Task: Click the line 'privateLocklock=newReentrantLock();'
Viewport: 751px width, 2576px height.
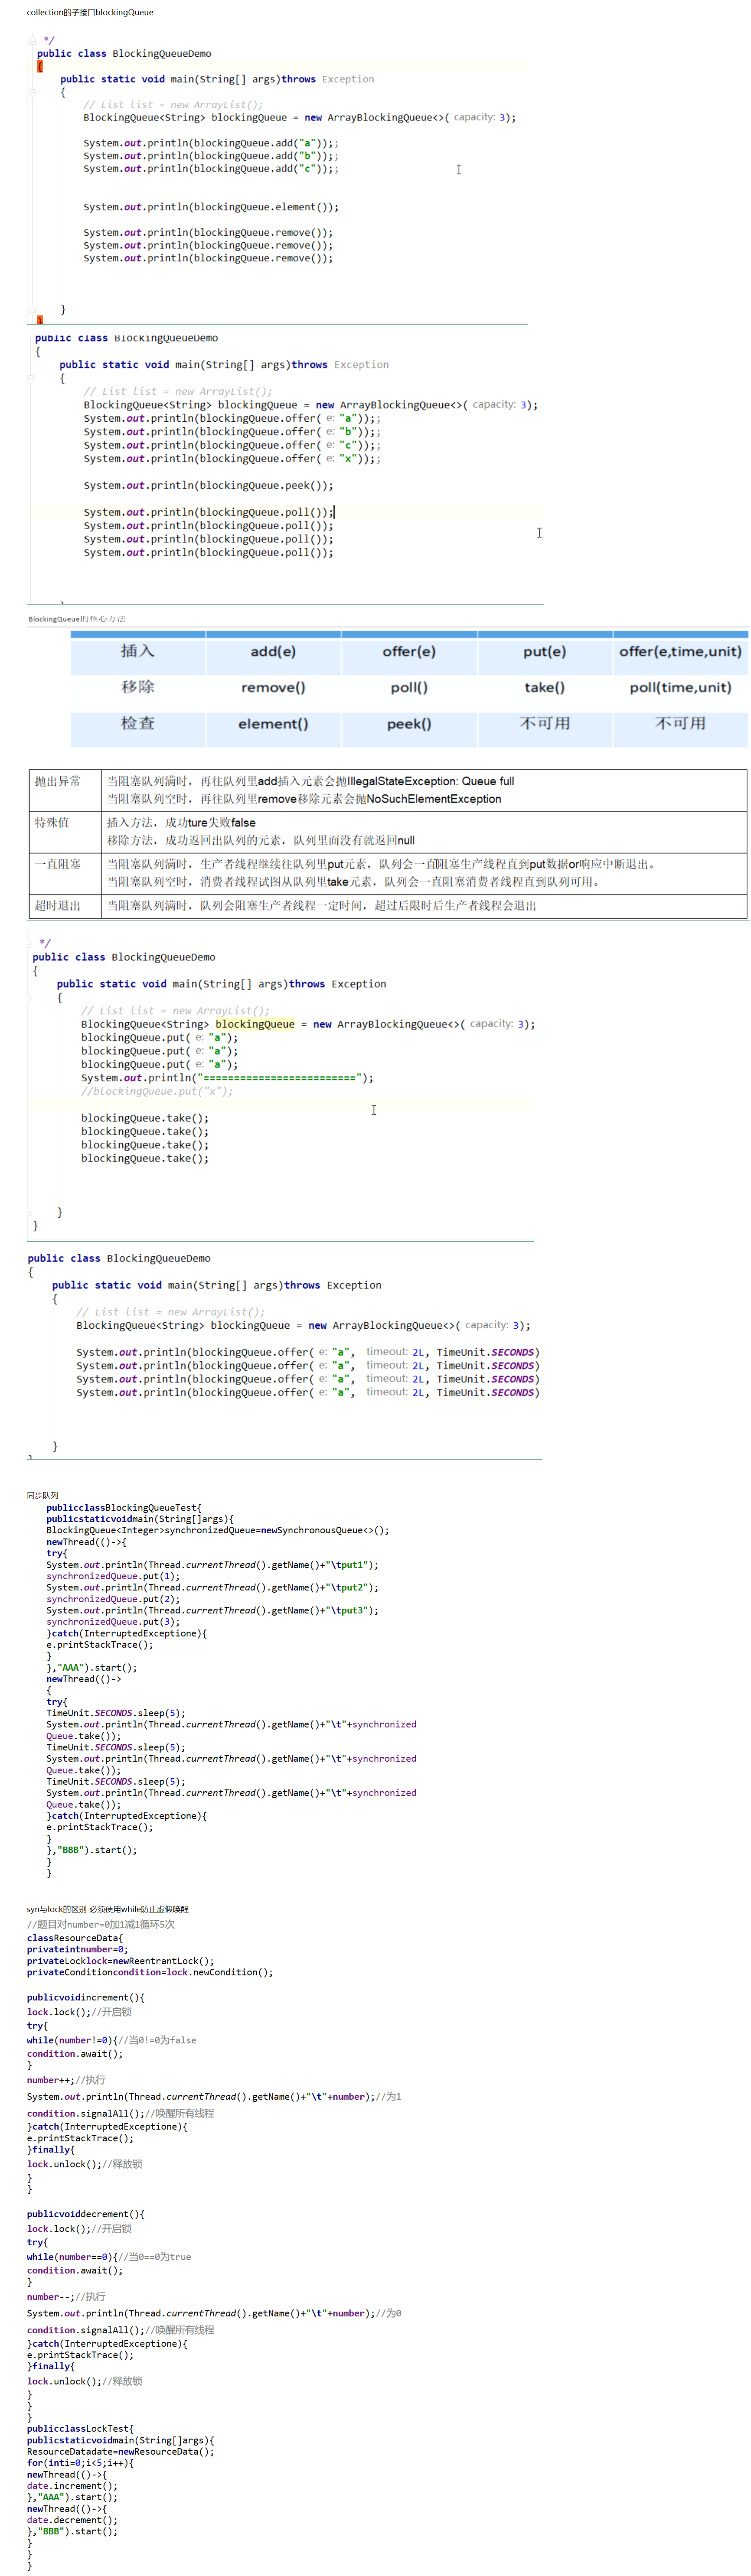Action: tap(120, 1962)
